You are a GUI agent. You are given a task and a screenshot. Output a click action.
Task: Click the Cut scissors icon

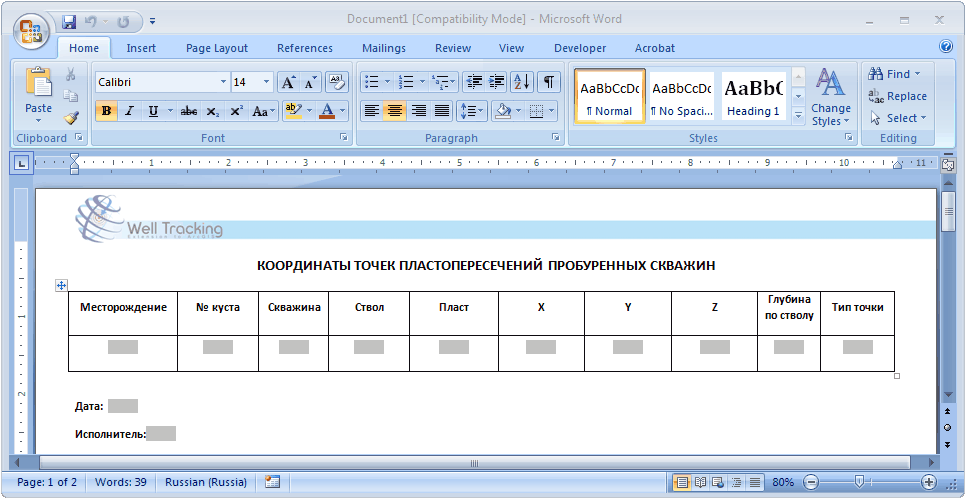click(71, 74)
